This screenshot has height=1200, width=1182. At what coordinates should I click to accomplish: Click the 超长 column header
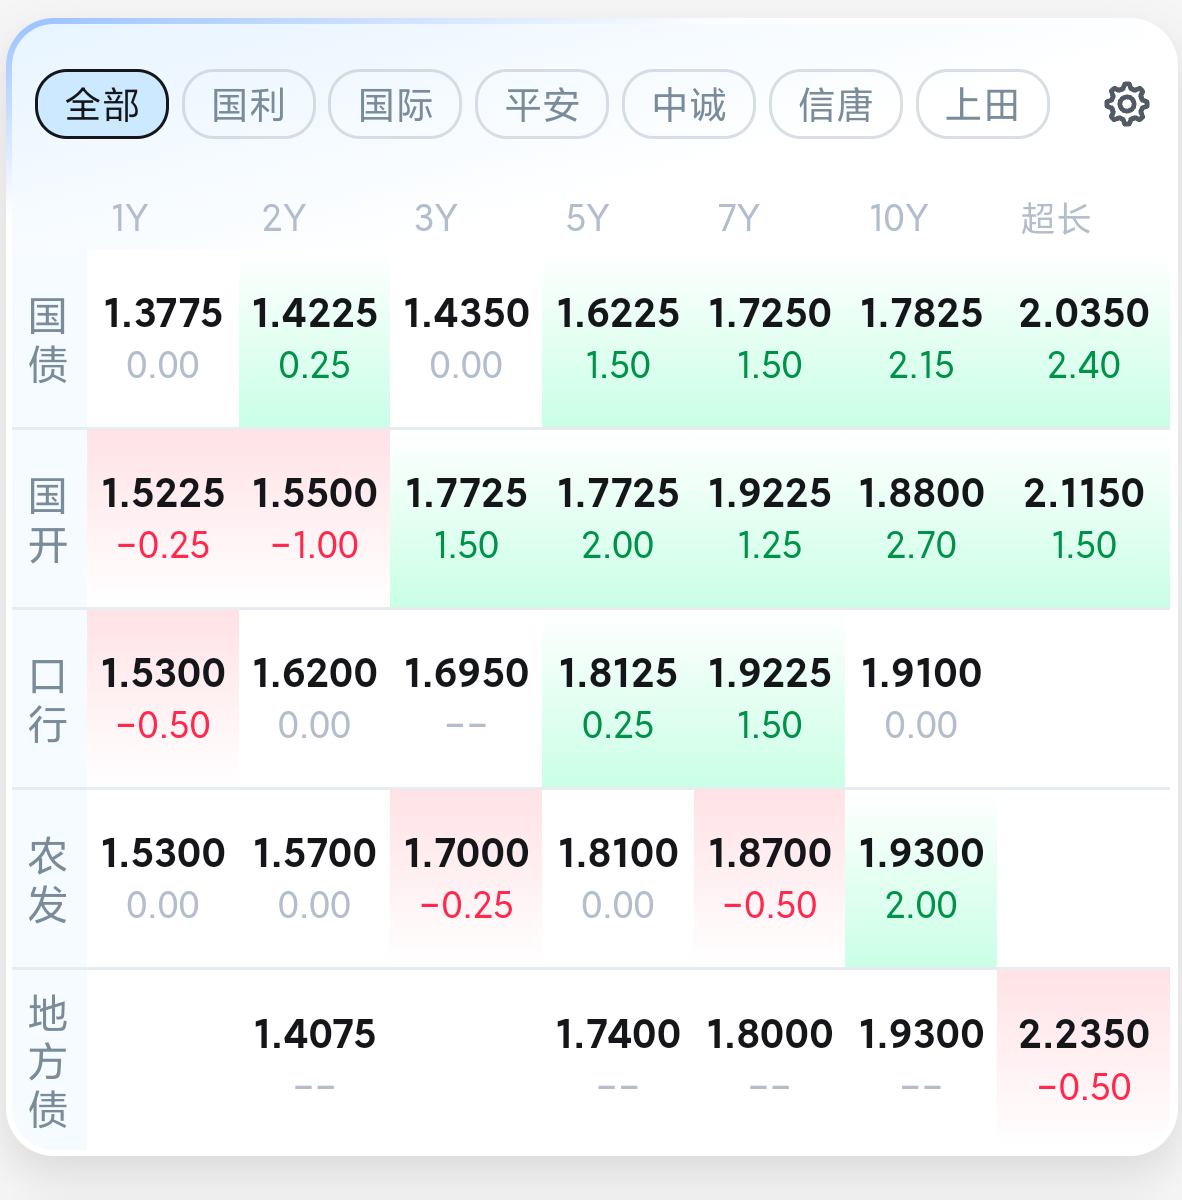tap(1056, 218)
